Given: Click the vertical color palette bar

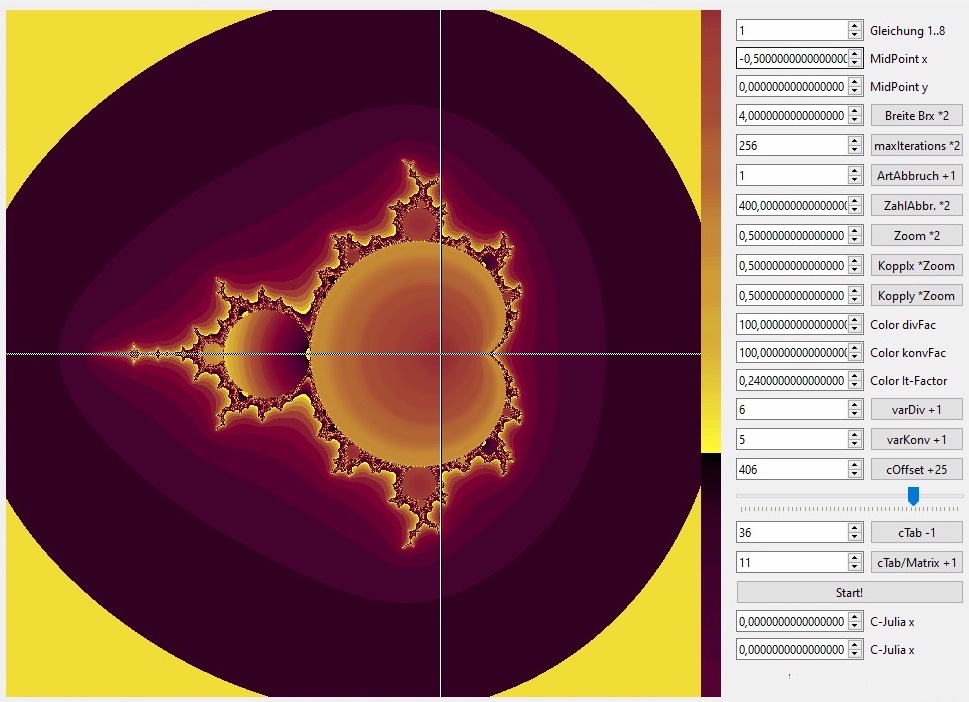Looking at the screenshot, I should pyautogui.click(x=711, y=353).
